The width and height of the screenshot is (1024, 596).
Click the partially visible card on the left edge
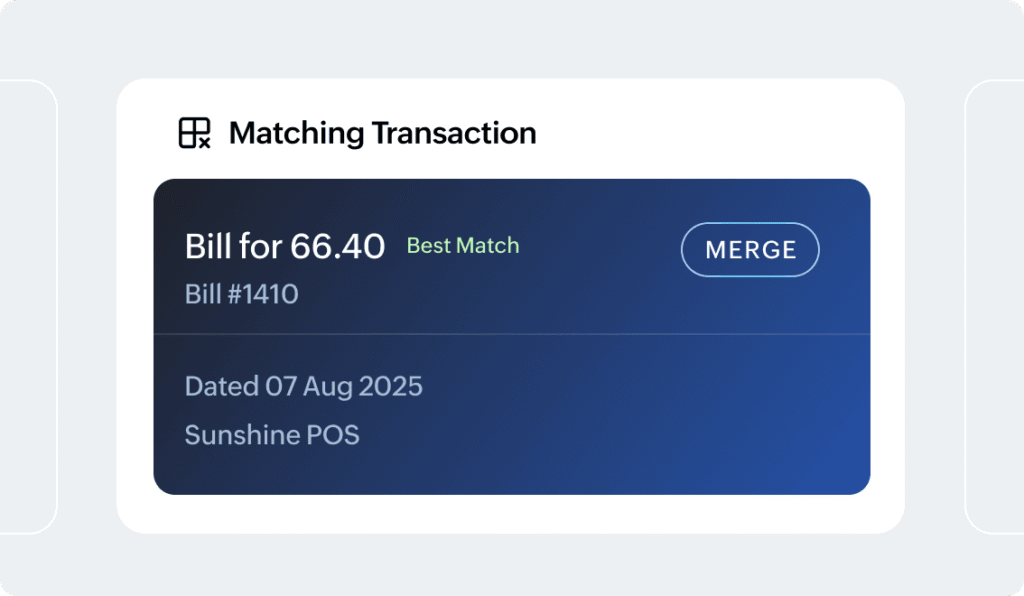(x=28, y=305)
